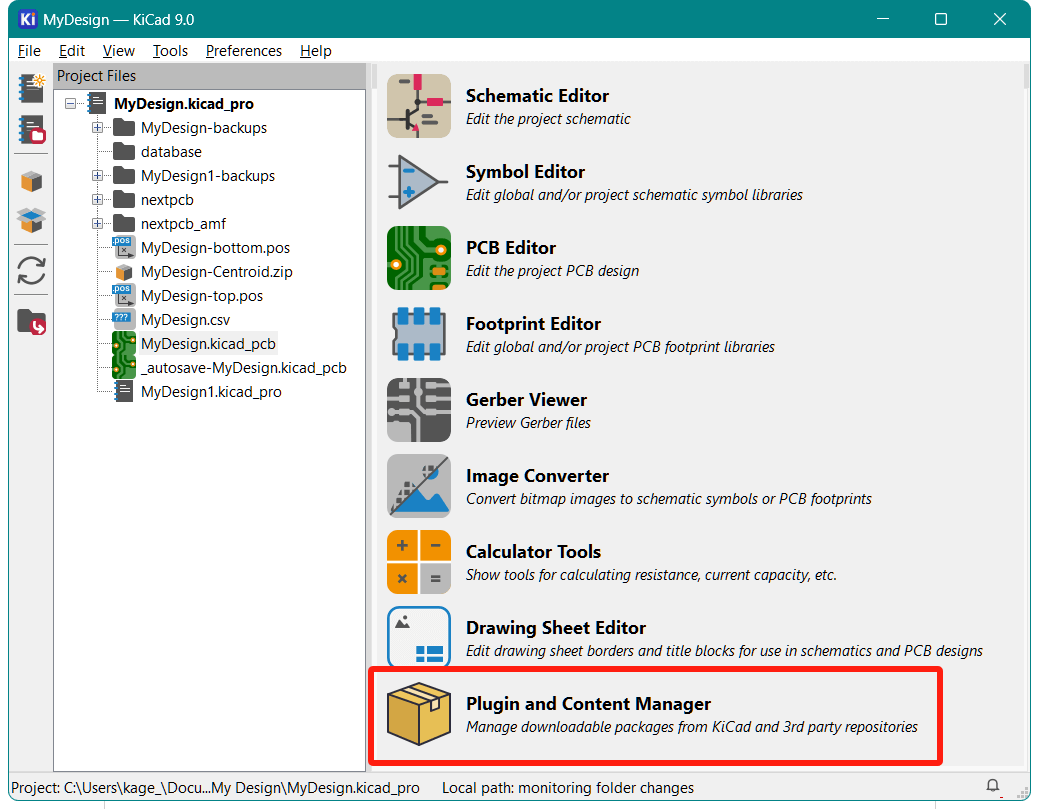The height and width of the screenshot is (809, 1039).
Task: Launch the PCB Editor icon
Action: point(418,258)
